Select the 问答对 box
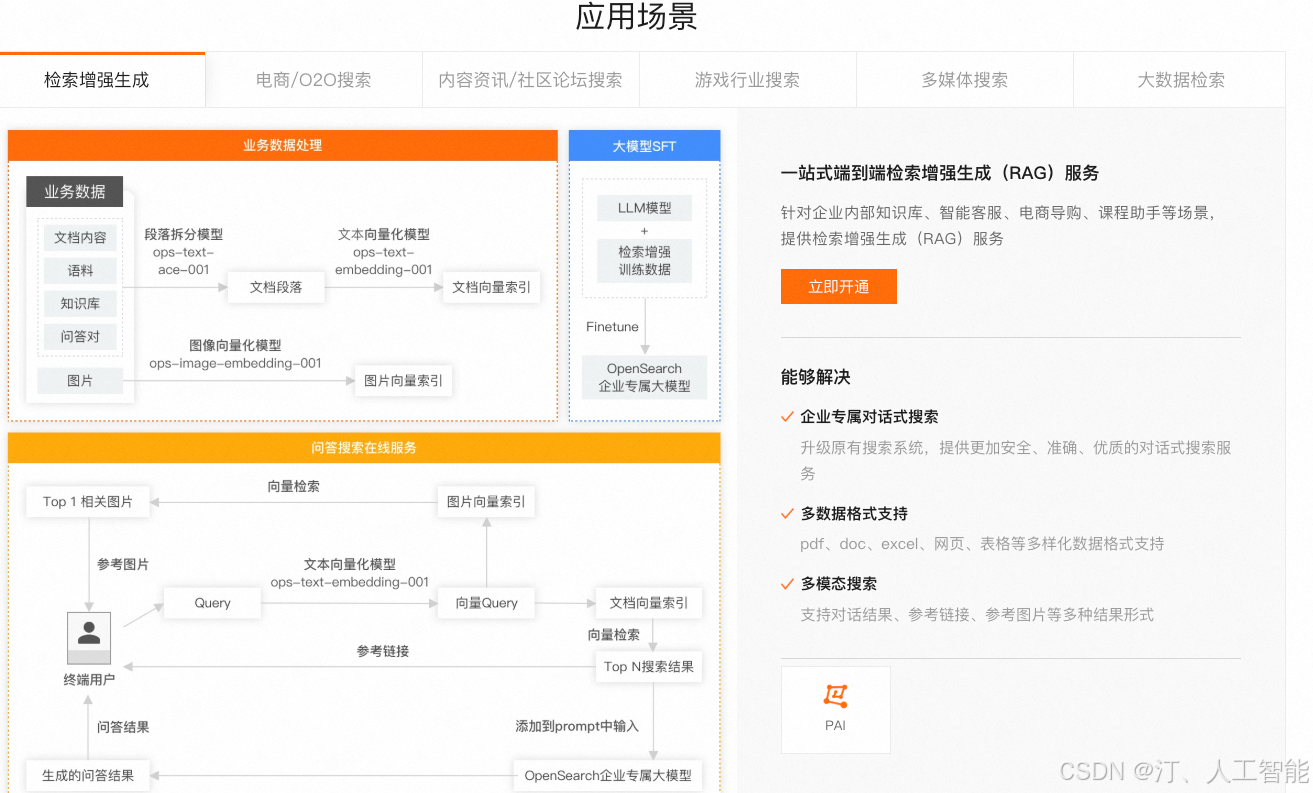 coord(80,337)
